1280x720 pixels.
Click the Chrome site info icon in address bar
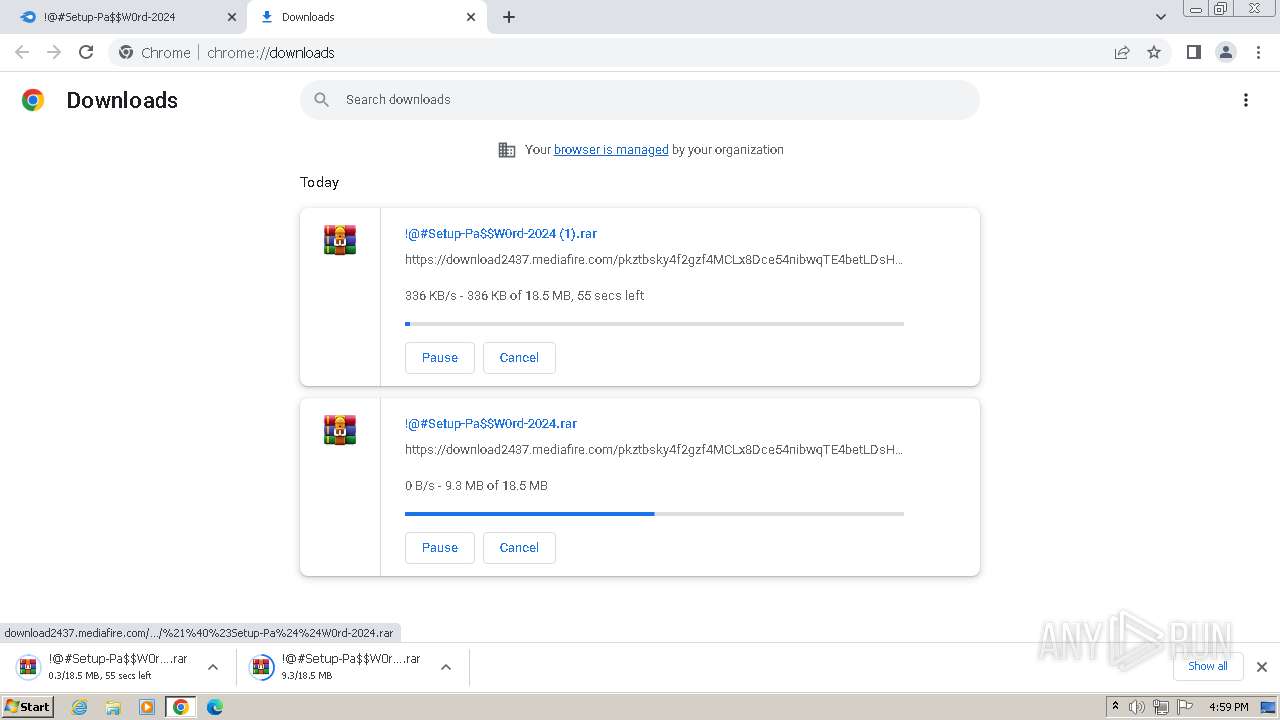pos(126,52)
